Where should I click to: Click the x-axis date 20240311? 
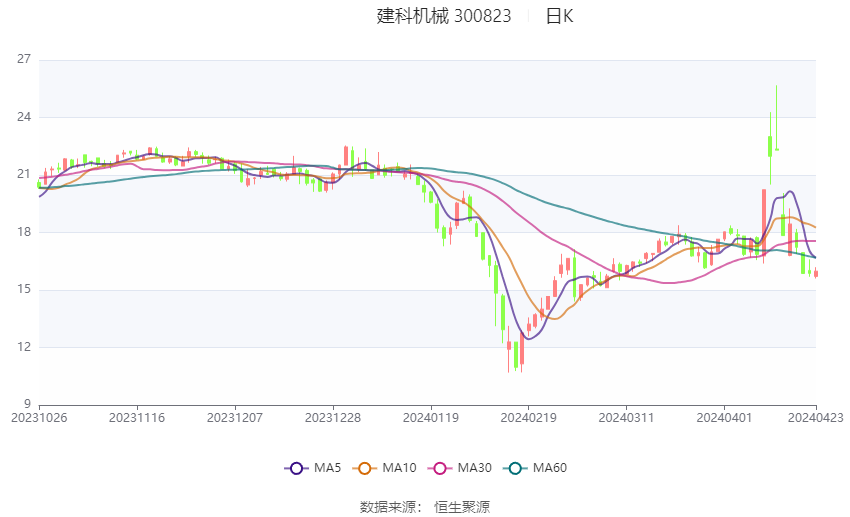coord(626,418)
